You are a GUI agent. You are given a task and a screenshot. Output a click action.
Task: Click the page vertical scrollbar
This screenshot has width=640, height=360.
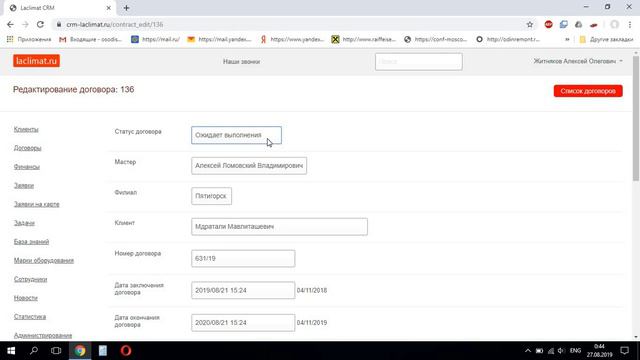pyautogui.click(x=636, y=118)
